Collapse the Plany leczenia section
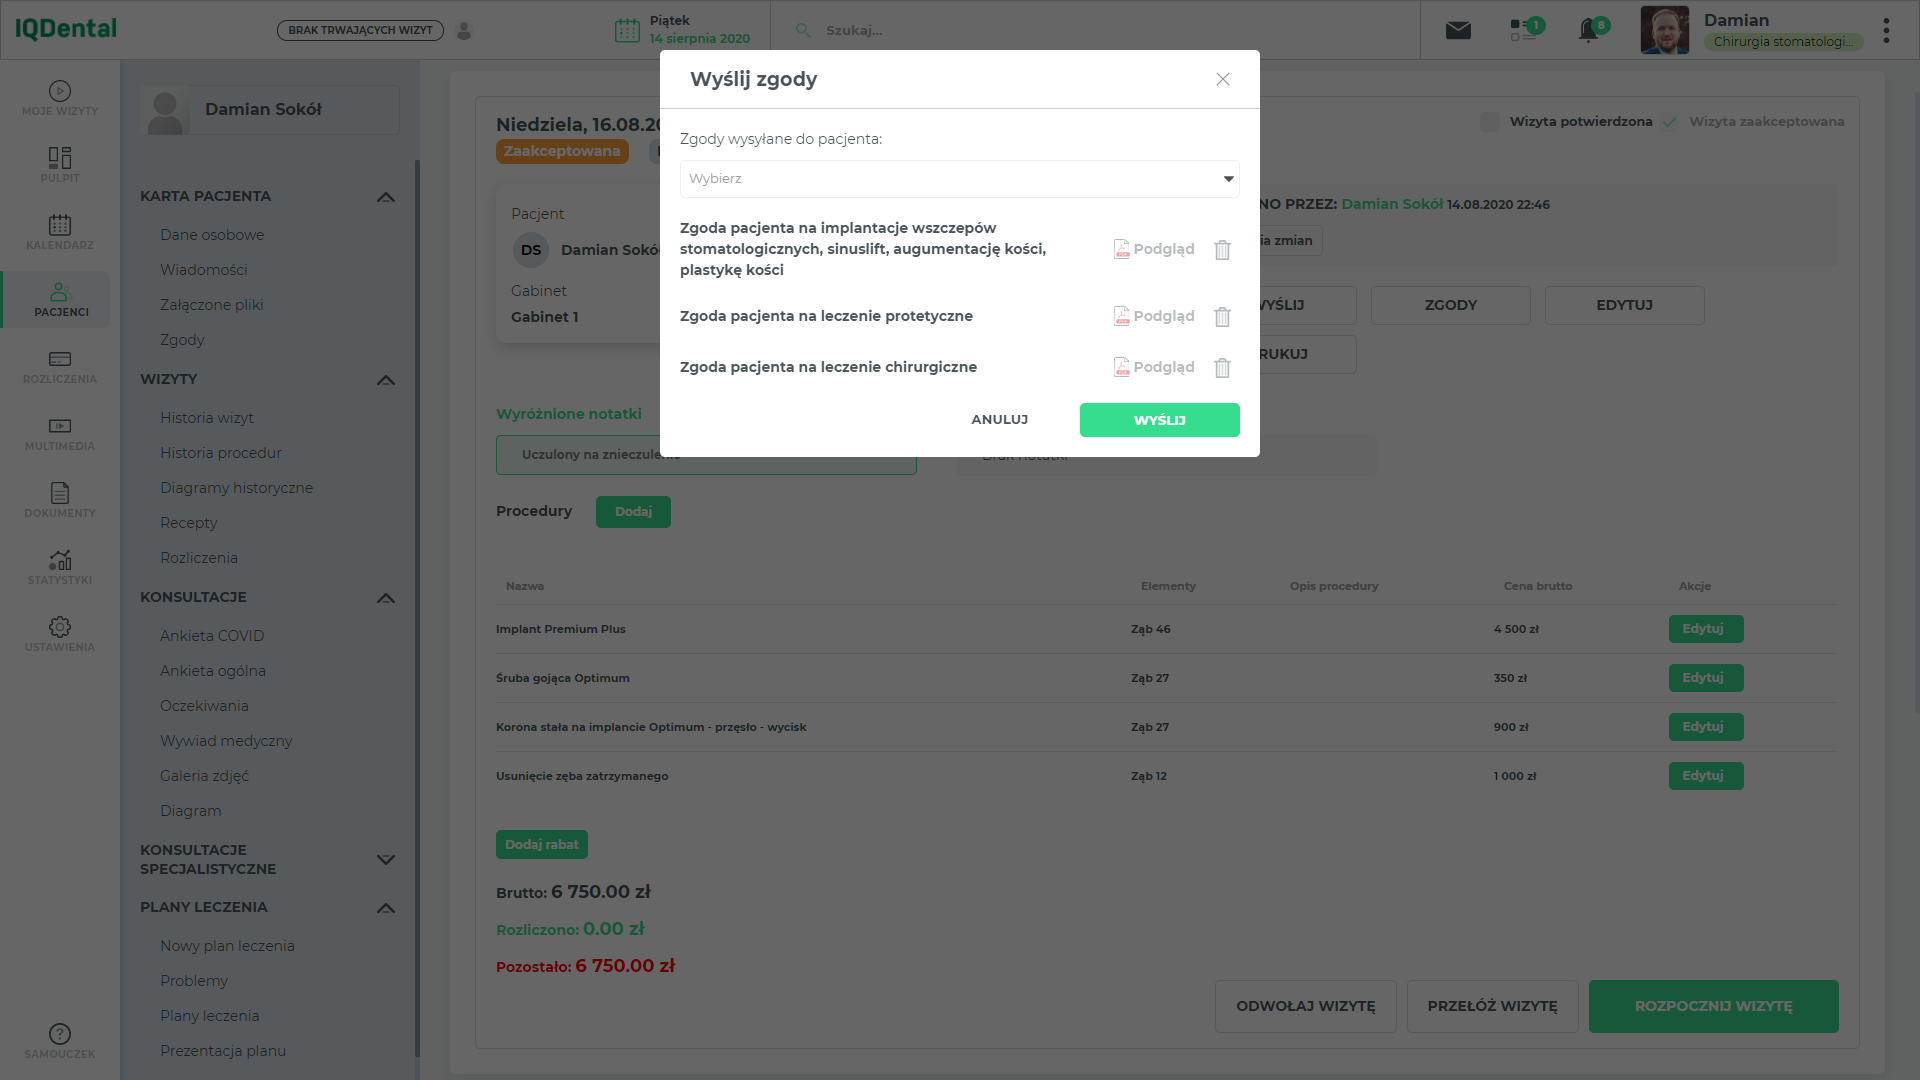 point(386,908)
